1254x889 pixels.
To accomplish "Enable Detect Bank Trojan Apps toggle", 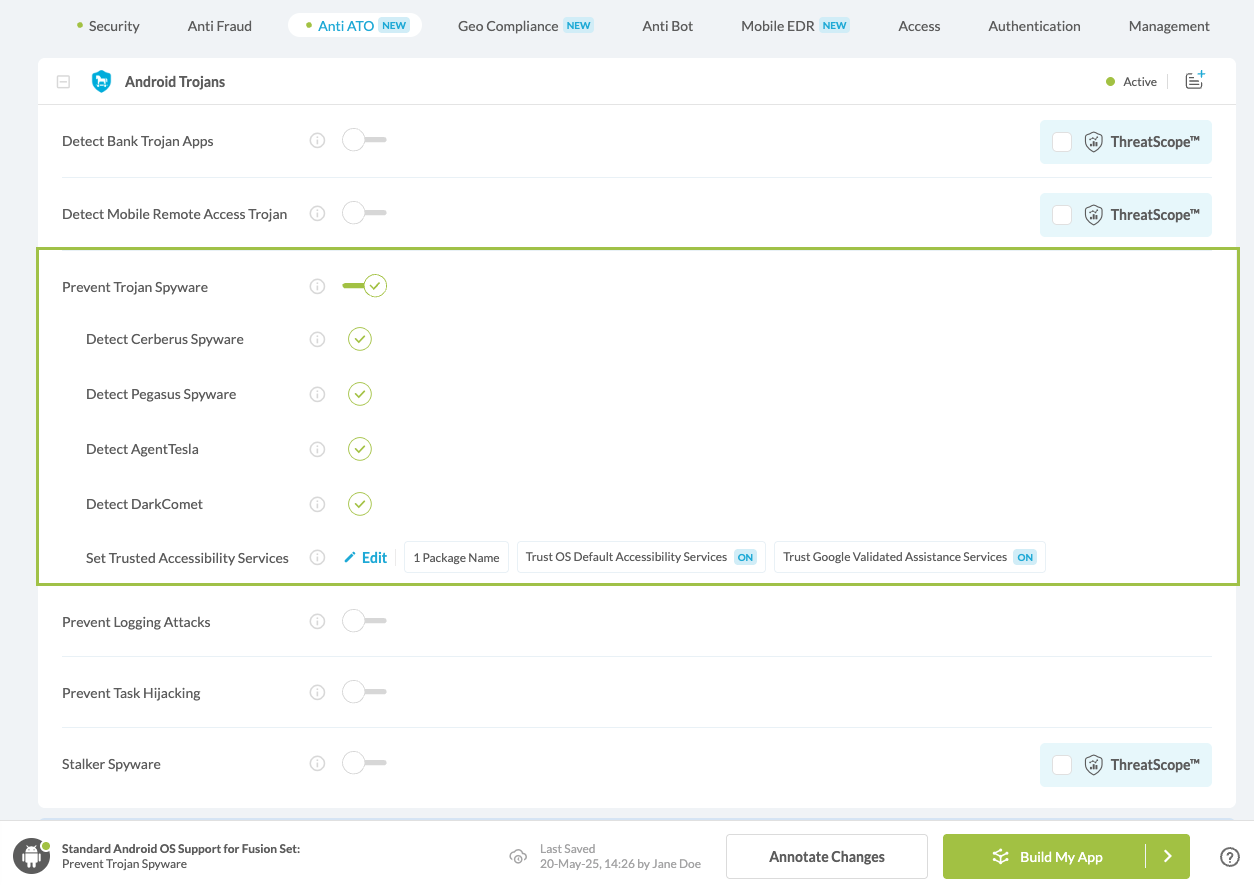I will pos(363,141).
